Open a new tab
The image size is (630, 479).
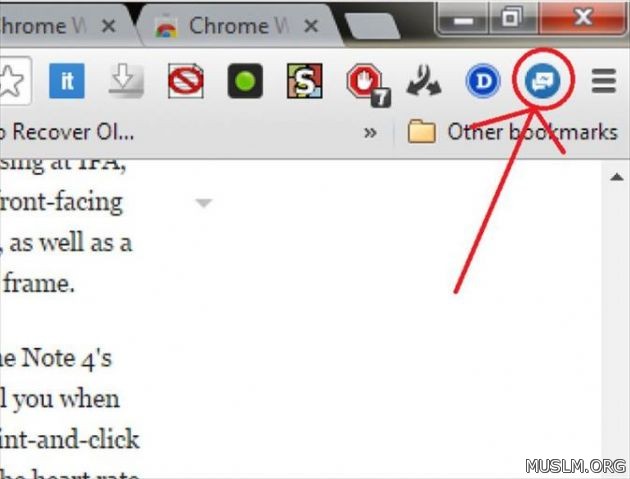[x=372, y=26]
